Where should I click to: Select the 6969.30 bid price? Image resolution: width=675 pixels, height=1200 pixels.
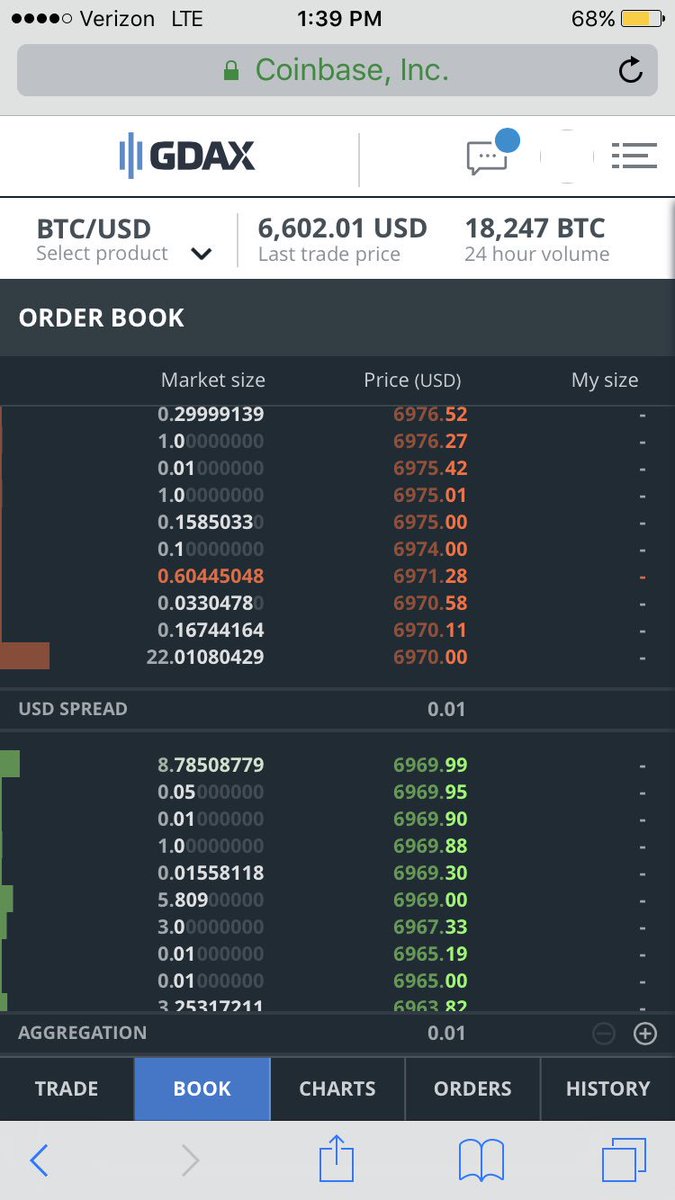point(430,873)
